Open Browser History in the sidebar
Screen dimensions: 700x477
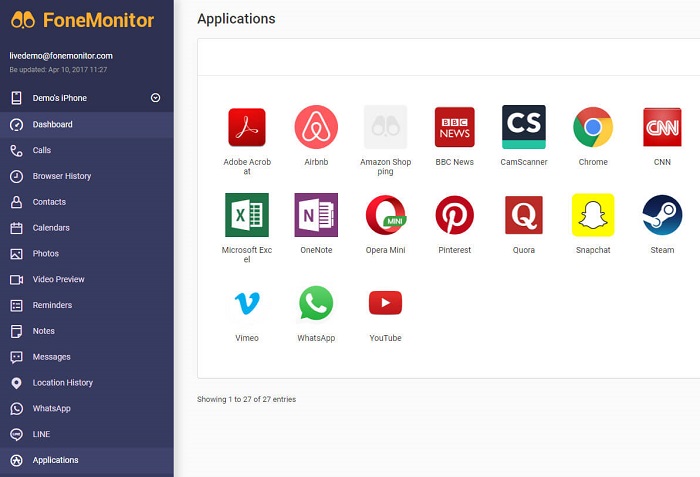(x=87, y=176)
